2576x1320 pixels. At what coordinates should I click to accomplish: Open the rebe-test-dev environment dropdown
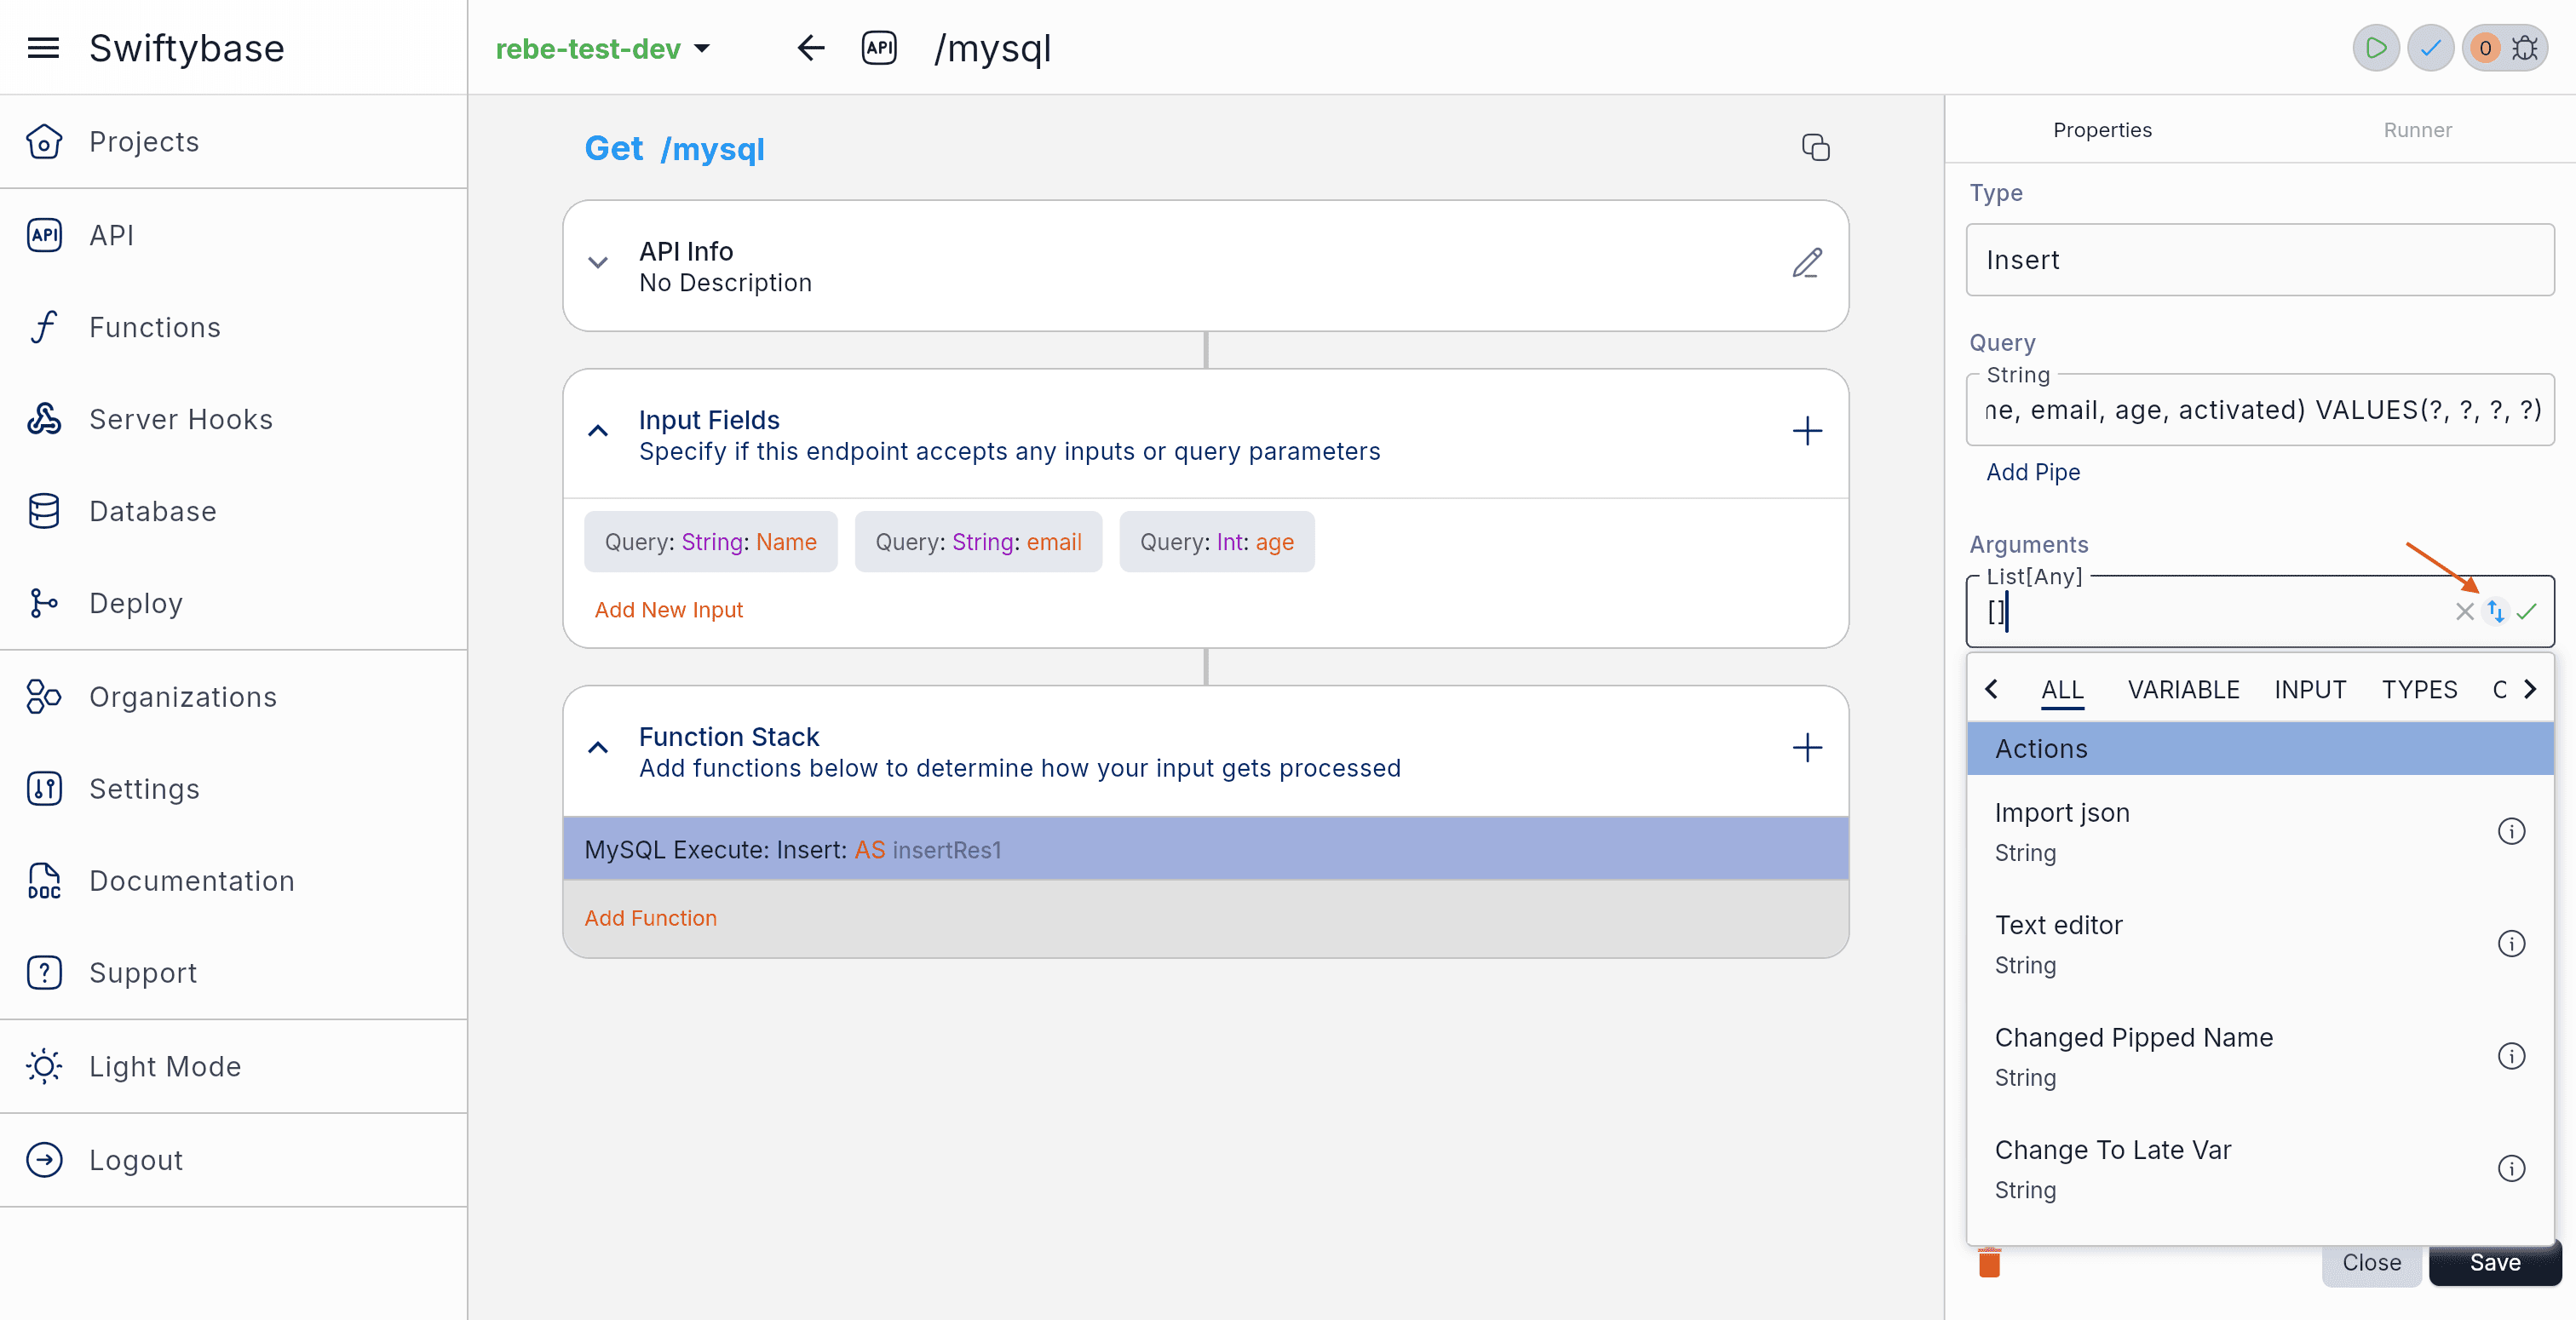pos(603,48)
